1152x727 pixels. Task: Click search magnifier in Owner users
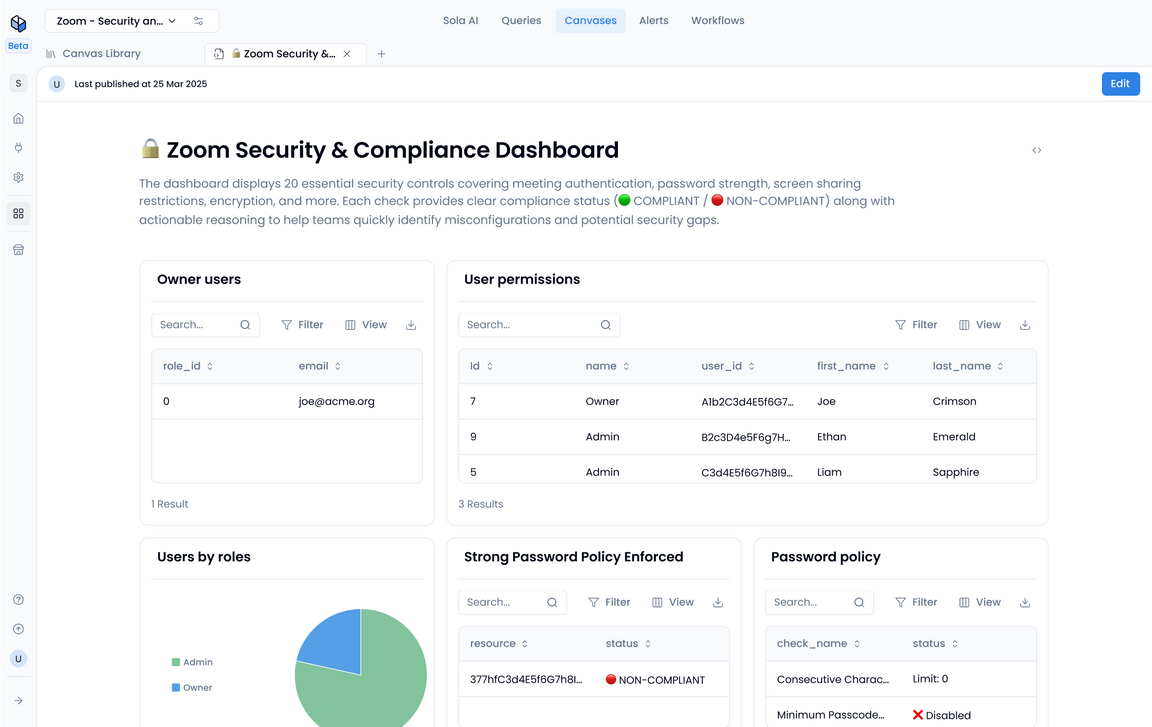click(x=245, y=325)
